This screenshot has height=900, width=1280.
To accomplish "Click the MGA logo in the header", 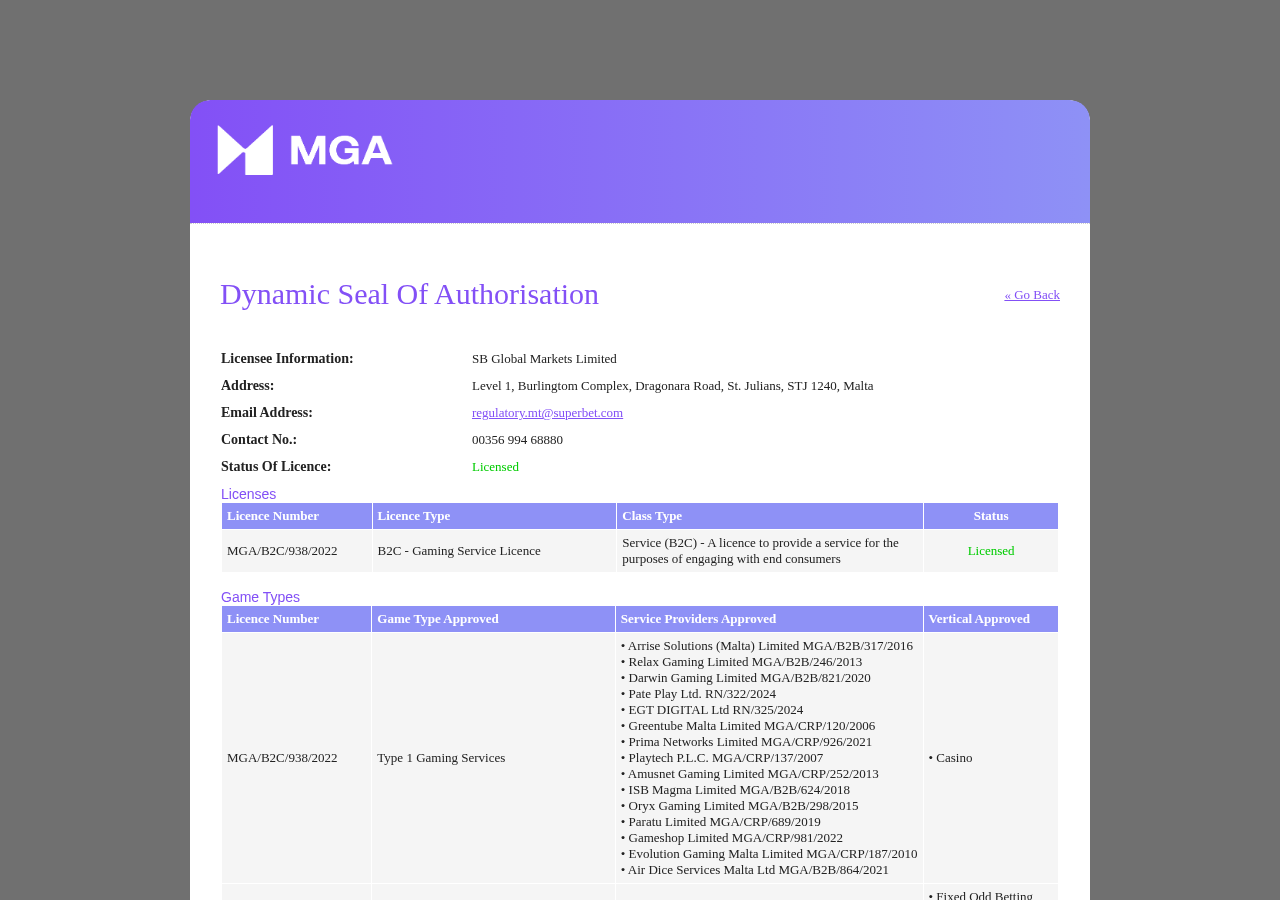I will [305, 150].
